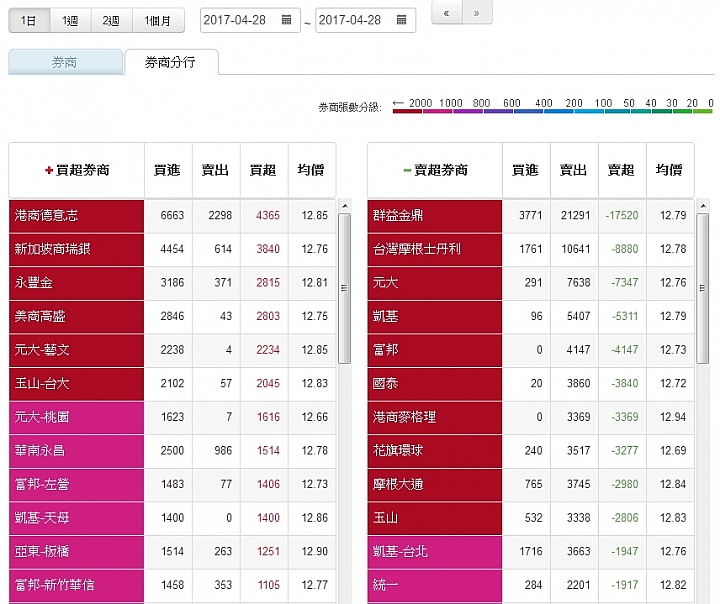
Task: Open the start date calendar icon
Action: click(x=287, y=20)
